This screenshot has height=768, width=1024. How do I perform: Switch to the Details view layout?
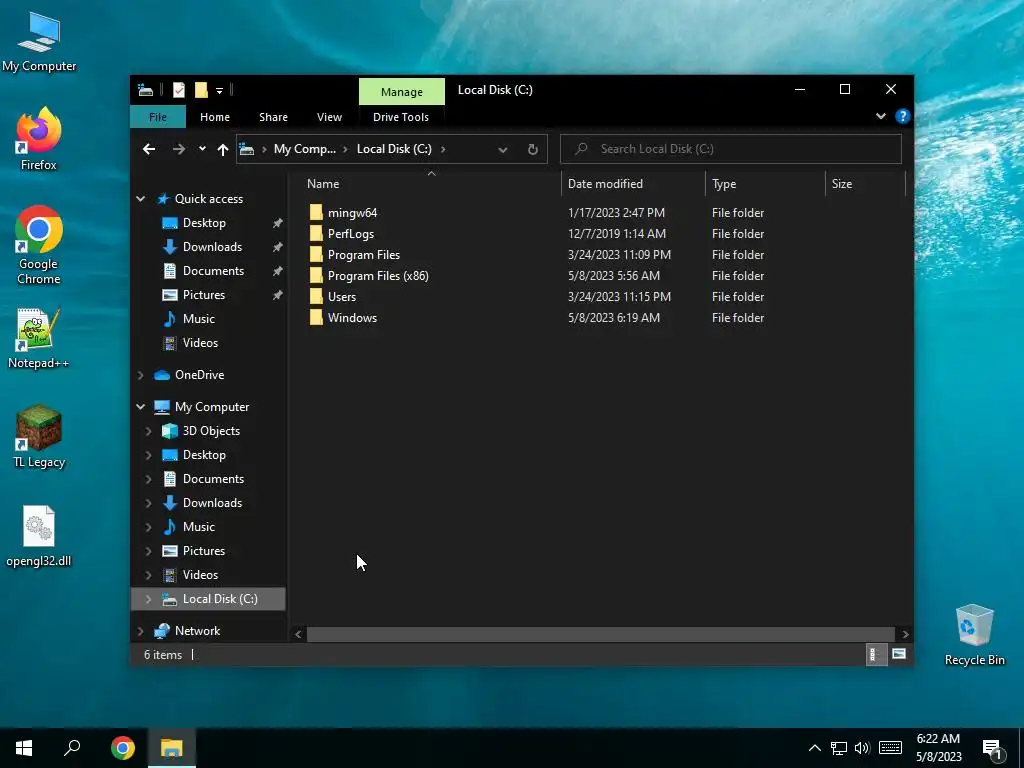pyautogui.click(x=874, y=654)
